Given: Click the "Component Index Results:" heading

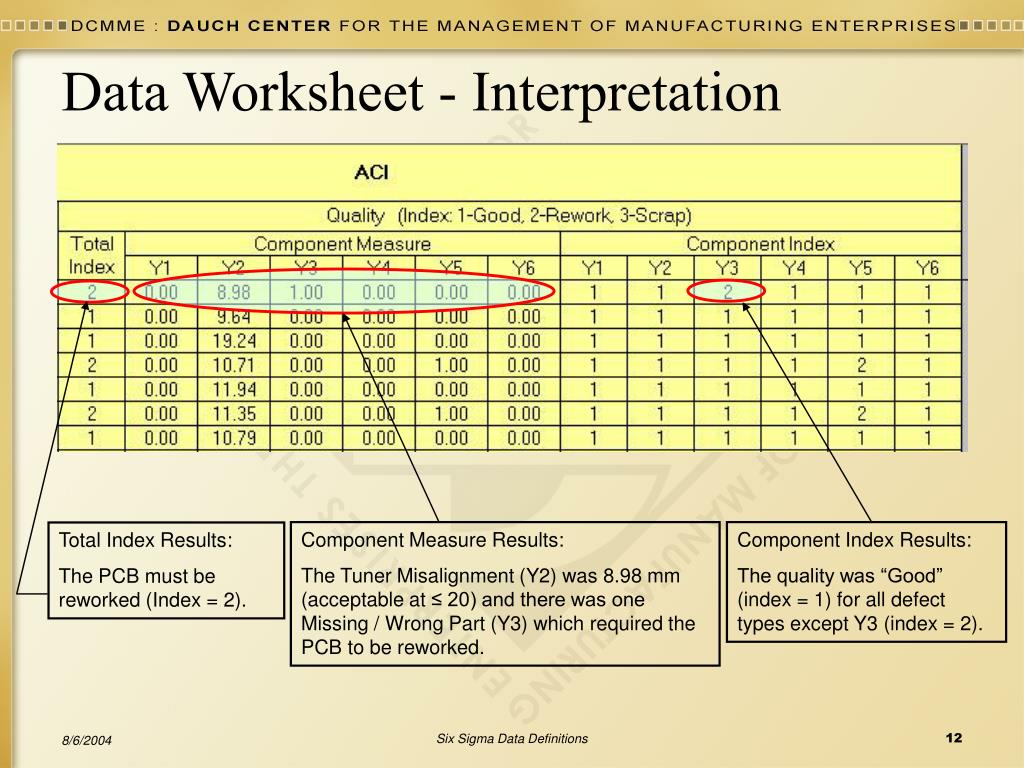Looking at the screenshot, I should (x=854, y=540).
